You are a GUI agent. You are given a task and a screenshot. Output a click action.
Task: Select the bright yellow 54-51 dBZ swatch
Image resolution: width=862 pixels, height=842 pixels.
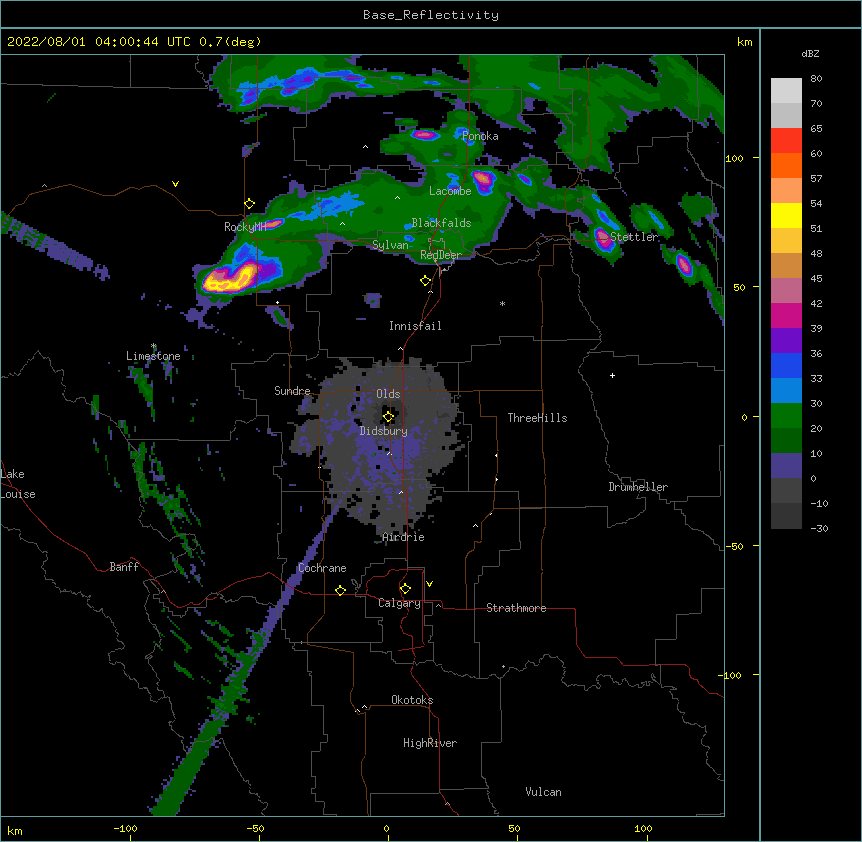786,215
